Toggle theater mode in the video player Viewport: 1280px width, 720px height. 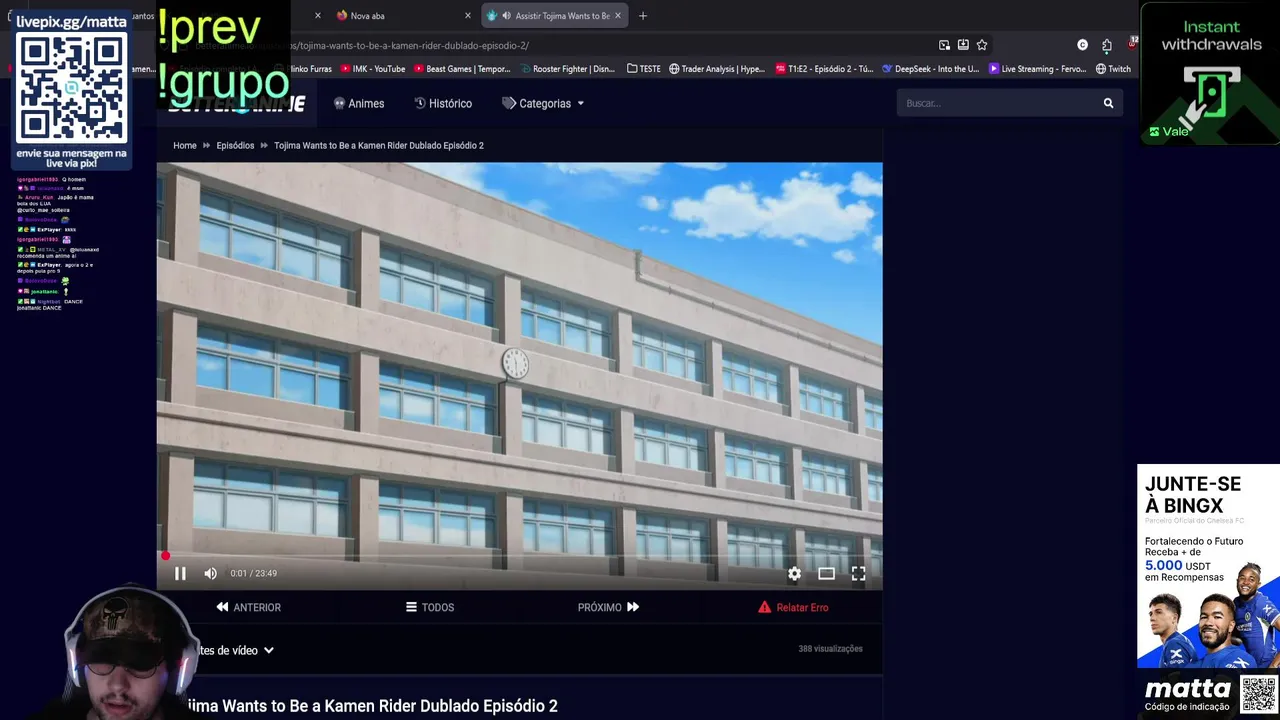click(x=826, y=573)
